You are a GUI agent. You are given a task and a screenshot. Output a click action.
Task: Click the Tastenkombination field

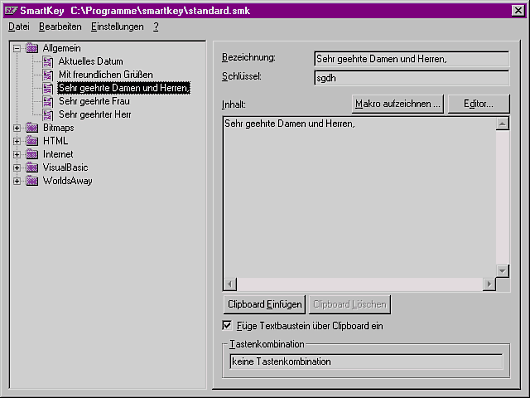366,362
